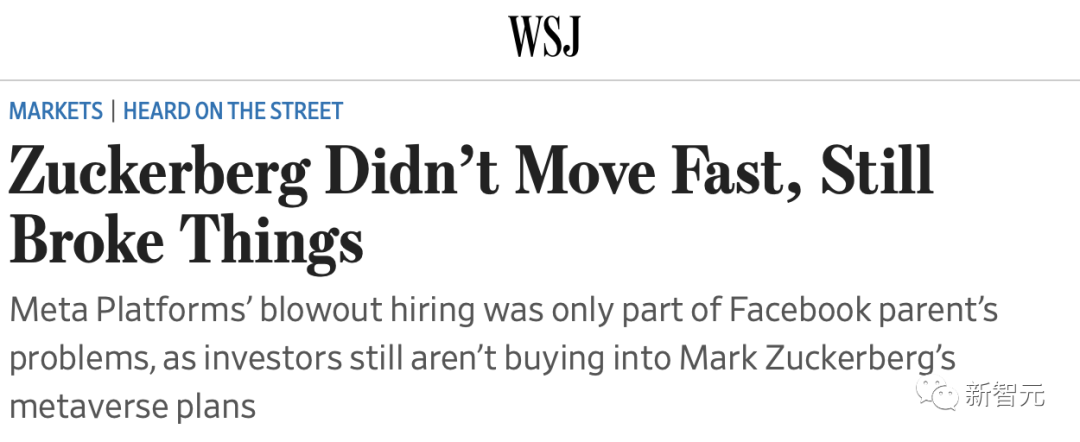Click the WSJ logo at top
This screenshot has height=442, width=1080.
click(x=544, y=37)
